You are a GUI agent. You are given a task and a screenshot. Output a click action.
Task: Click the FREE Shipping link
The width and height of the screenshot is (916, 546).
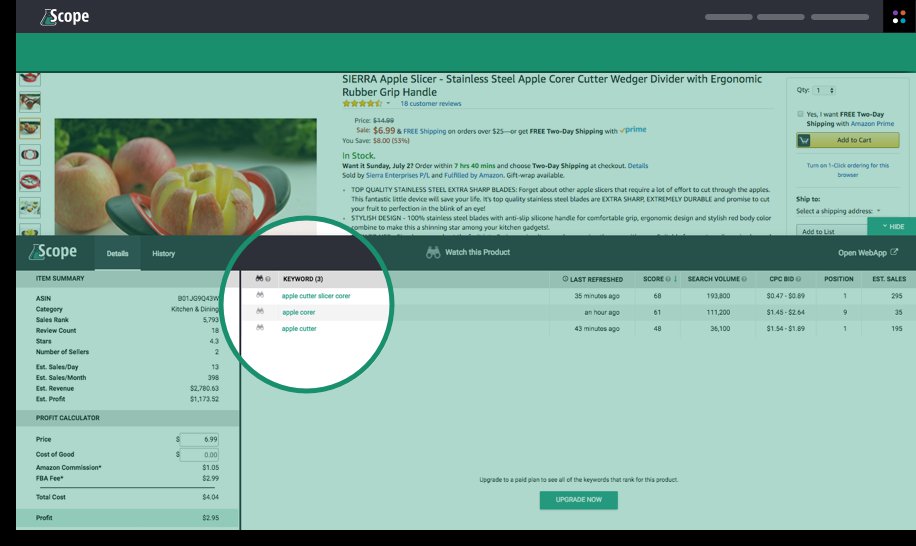point(424,131)
